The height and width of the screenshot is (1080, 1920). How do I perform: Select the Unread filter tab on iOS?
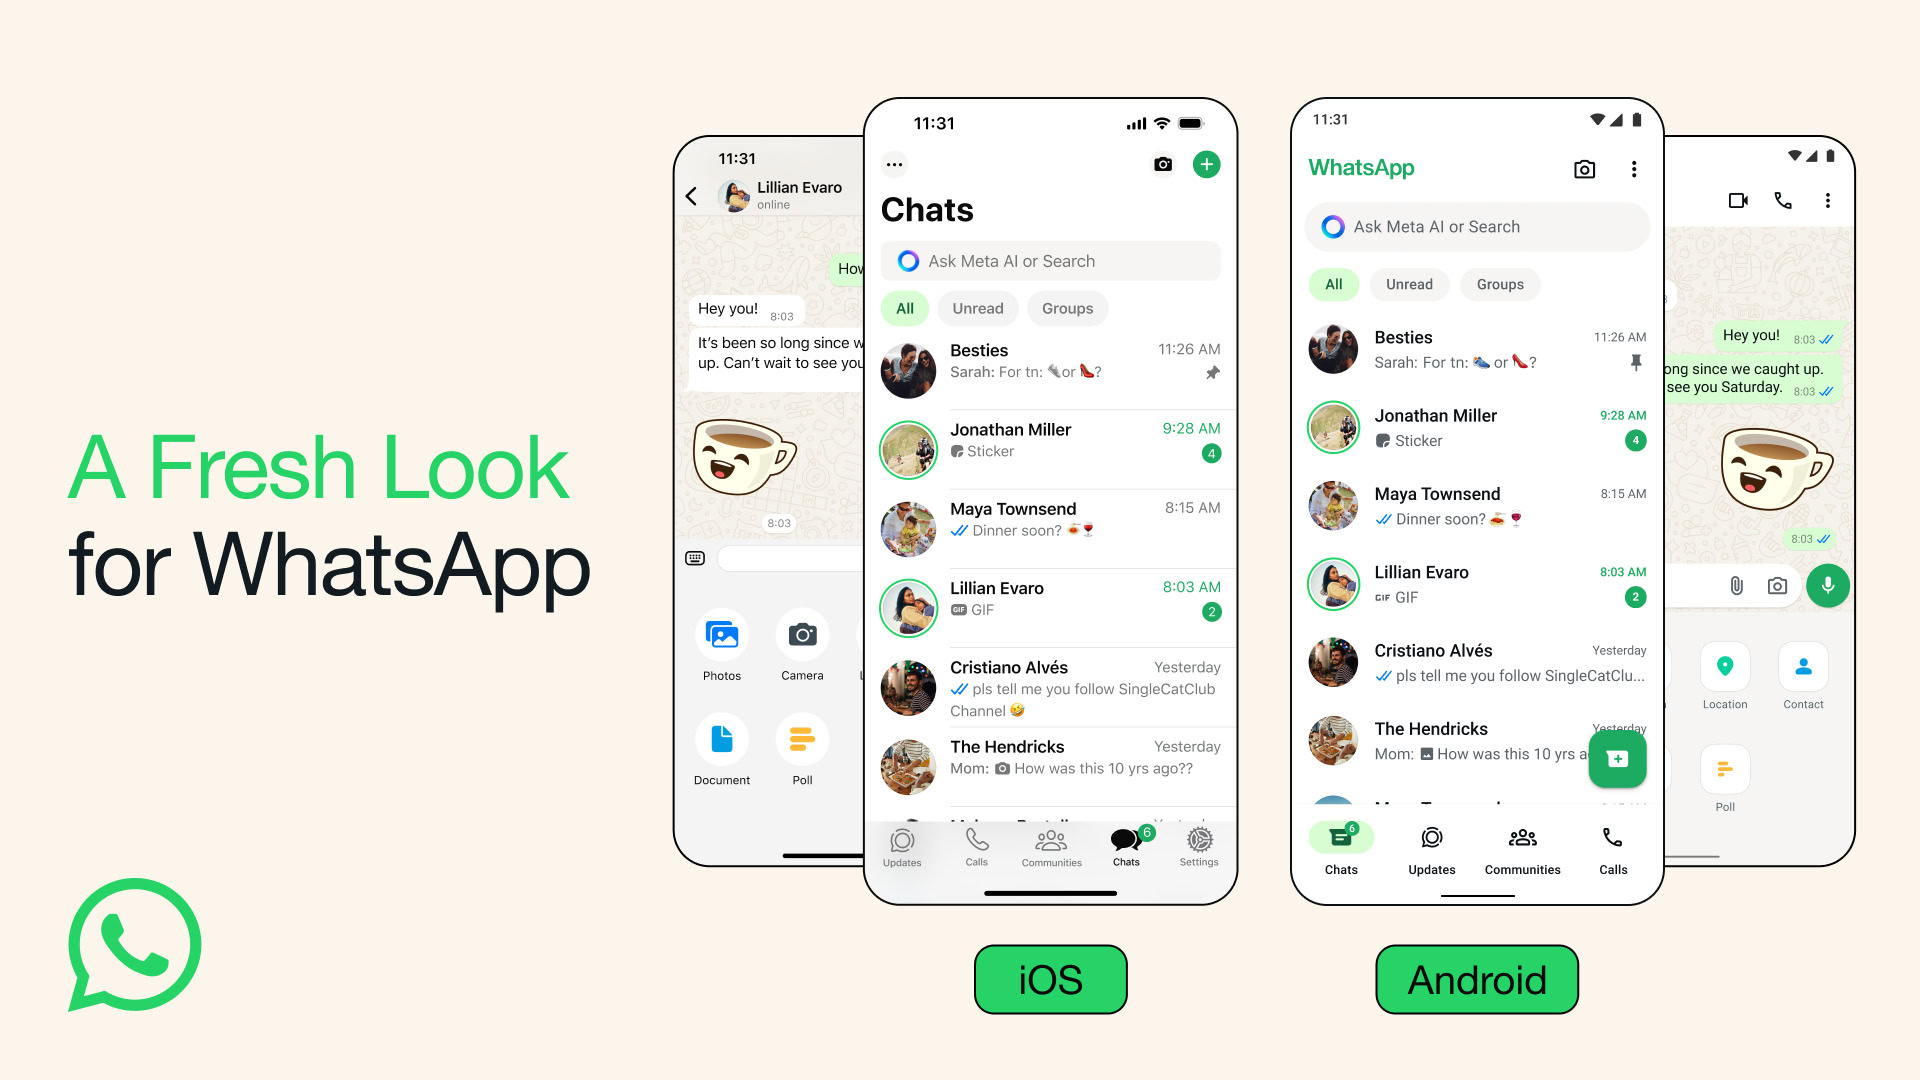(x=976, y=309)
